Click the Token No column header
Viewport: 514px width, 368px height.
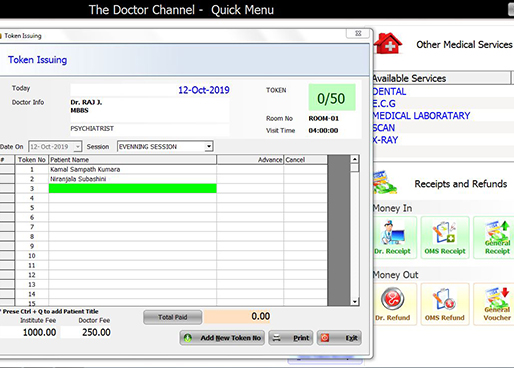(x=32, y=160)
